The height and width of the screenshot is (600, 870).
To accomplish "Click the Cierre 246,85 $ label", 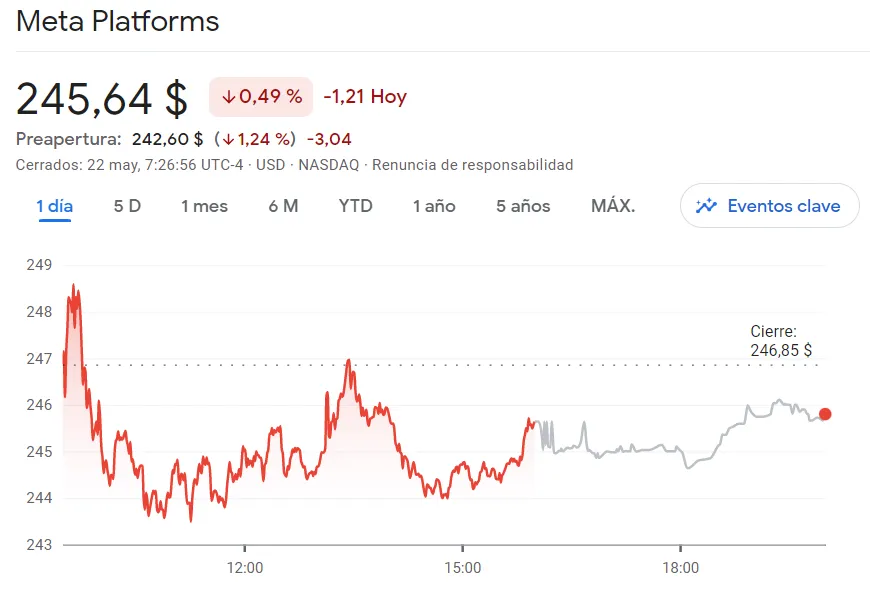I will click(x=780, y=341).
